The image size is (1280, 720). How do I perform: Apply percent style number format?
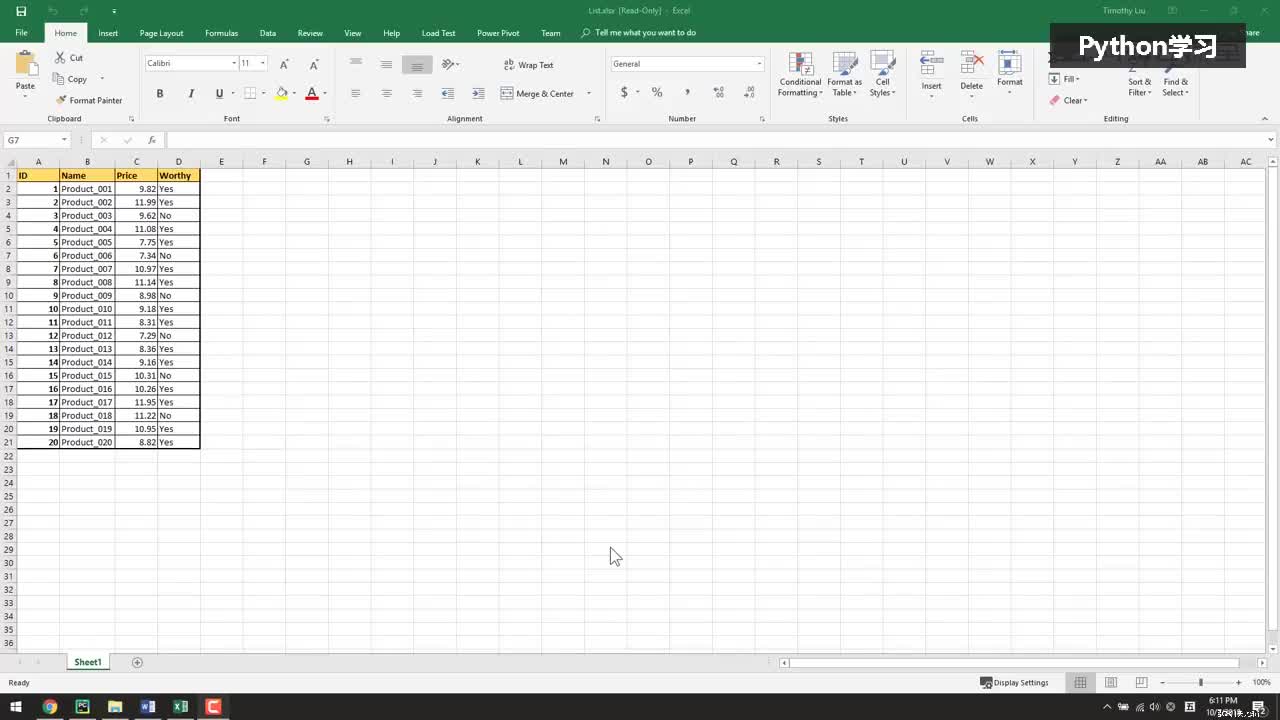click(657, 92)
